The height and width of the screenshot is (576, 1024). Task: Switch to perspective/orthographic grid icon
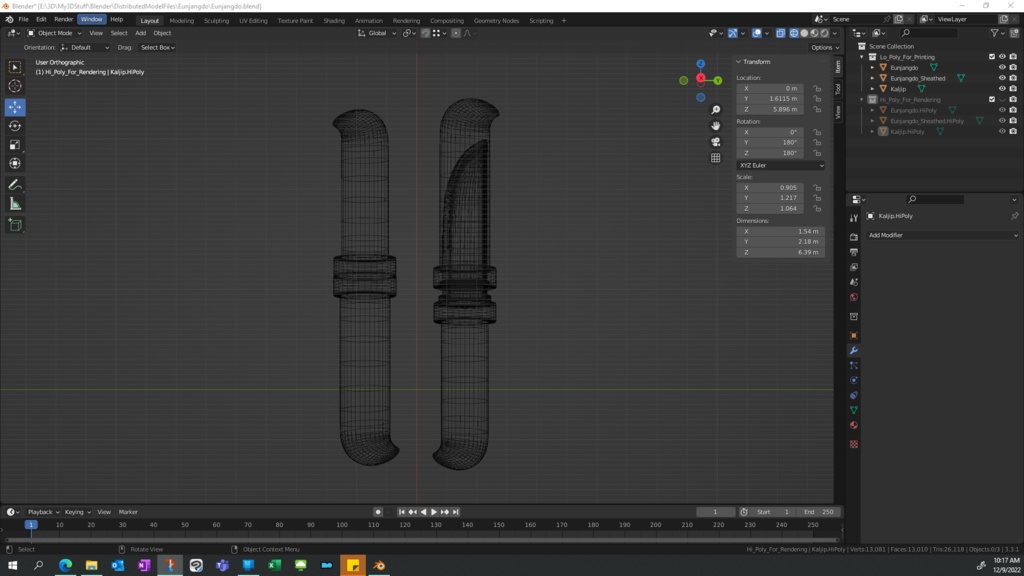coord(716,158)
